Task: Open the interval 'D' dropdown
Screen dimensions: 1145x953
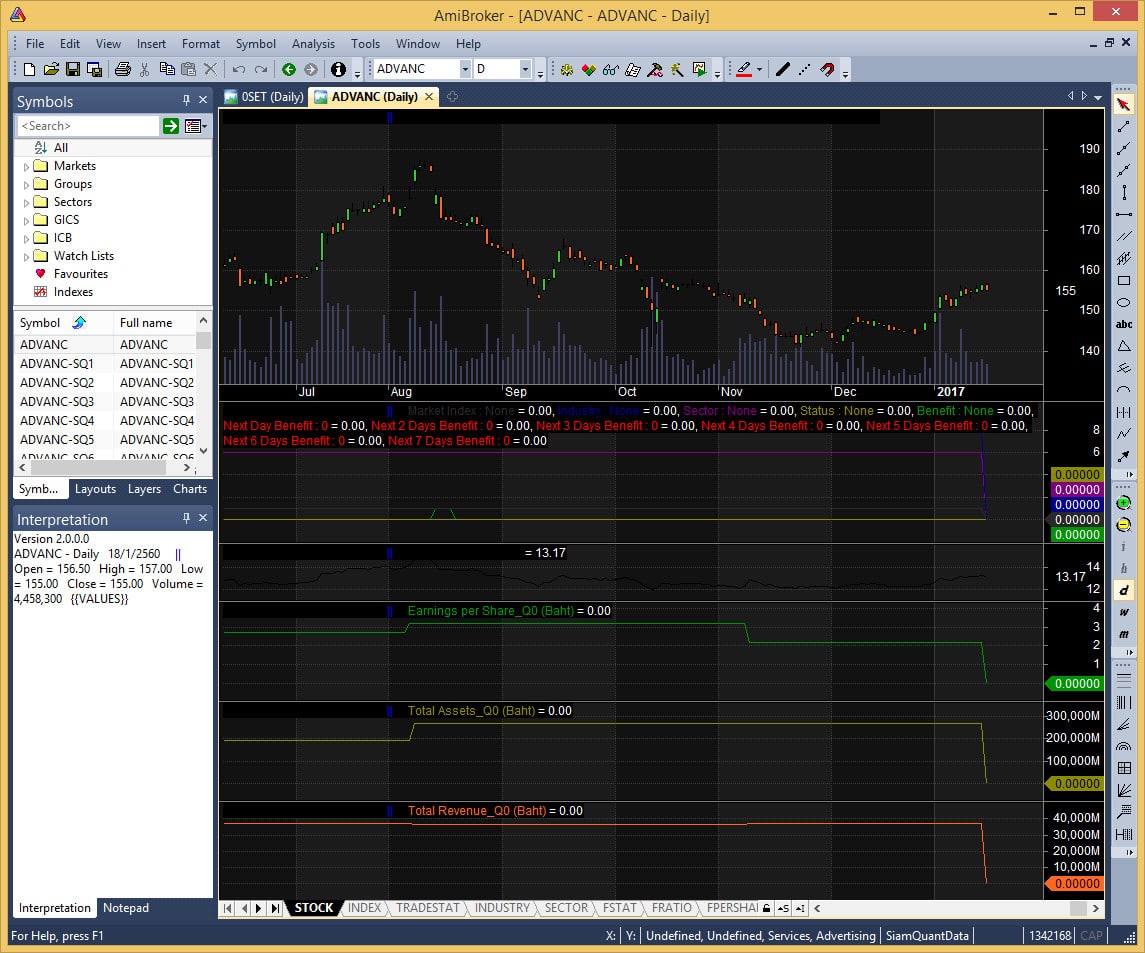Action: click(525, 69)
